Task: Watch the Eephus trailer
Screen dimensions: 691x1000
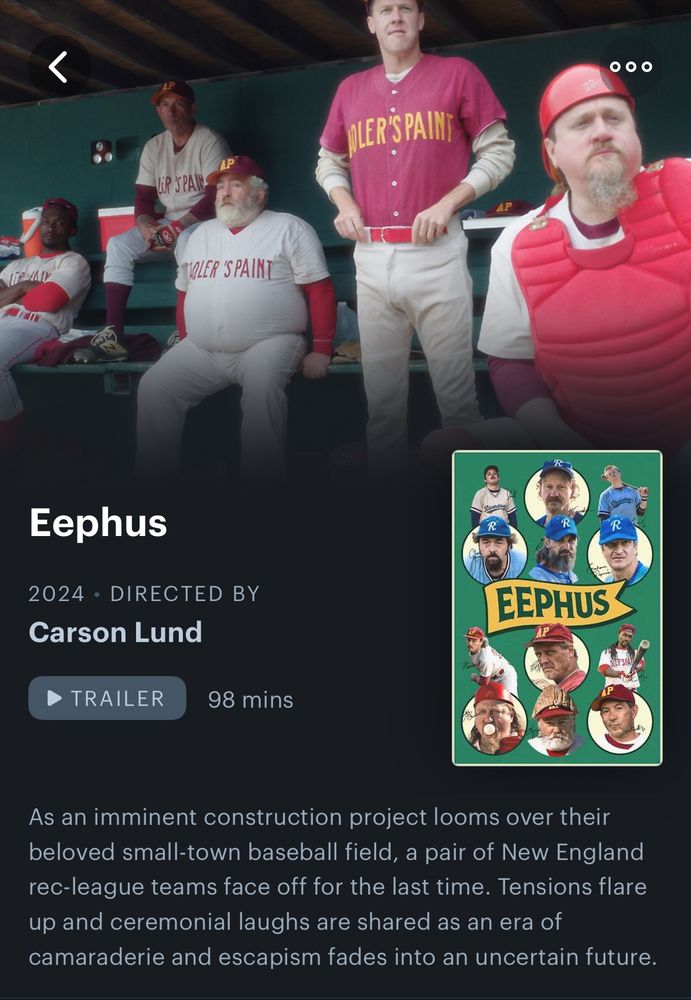Action: [107, 698]
